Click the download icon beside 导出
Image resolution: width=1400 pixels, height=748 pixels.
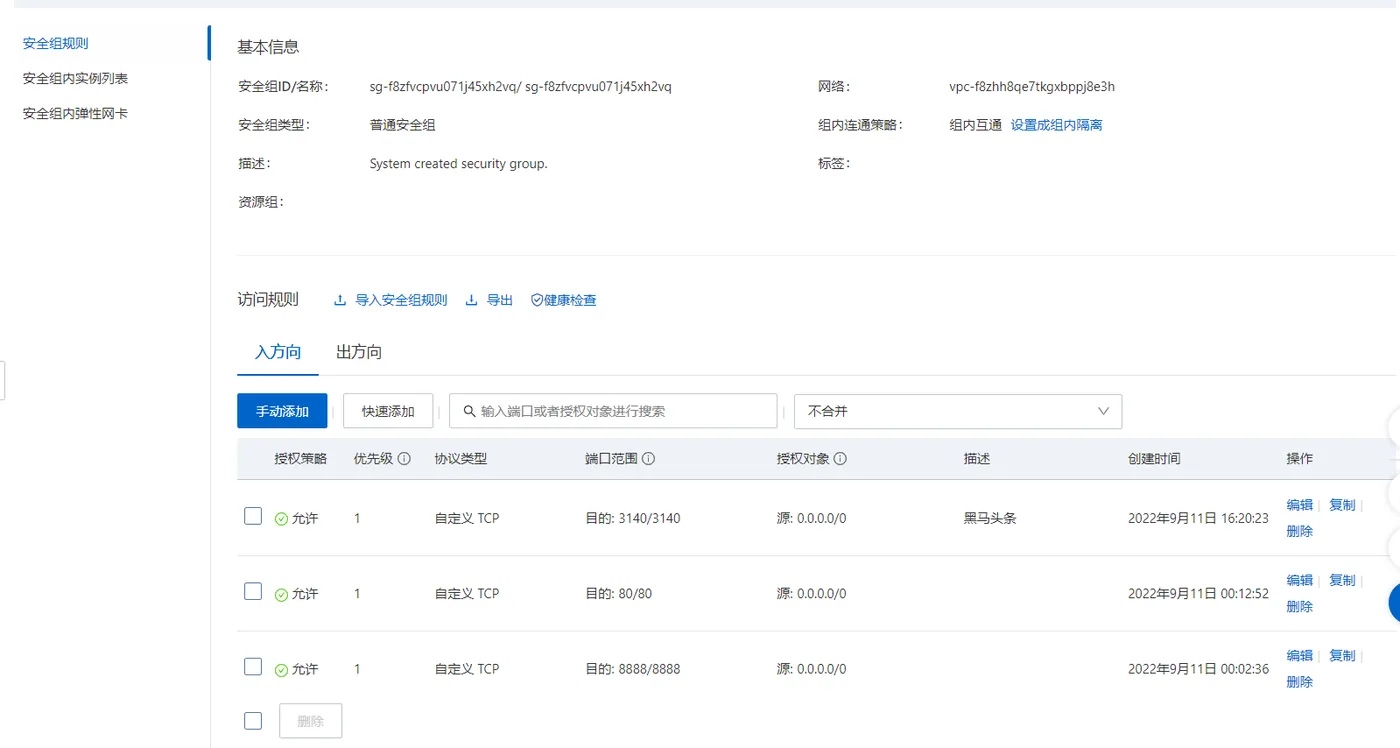coord(472,300)
